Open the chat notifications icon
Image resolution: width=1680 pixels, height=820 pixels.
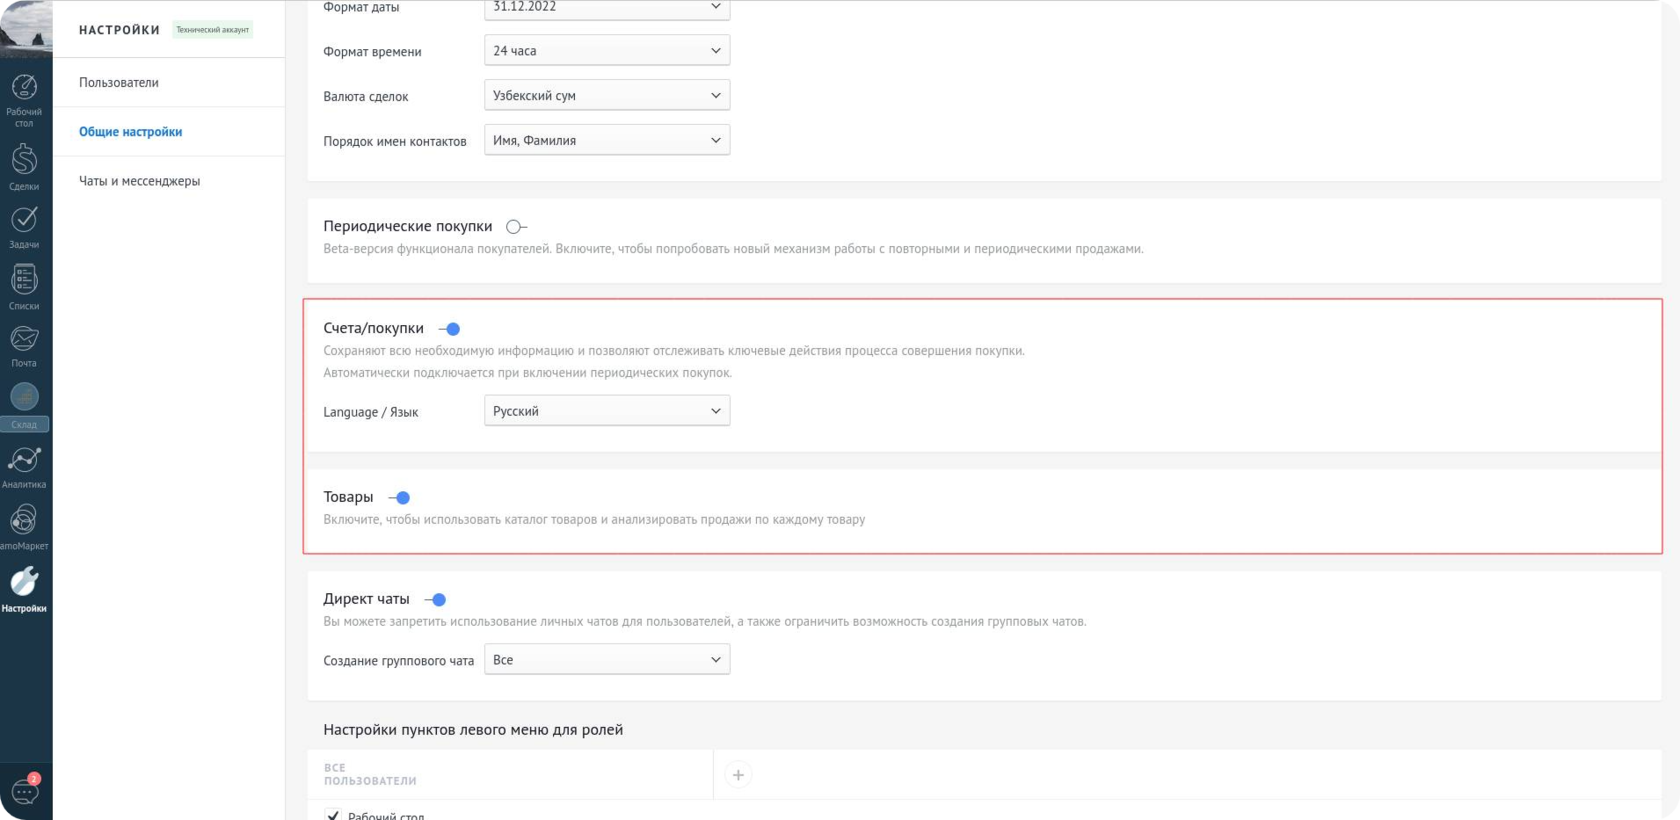click(x=25, y=790)
